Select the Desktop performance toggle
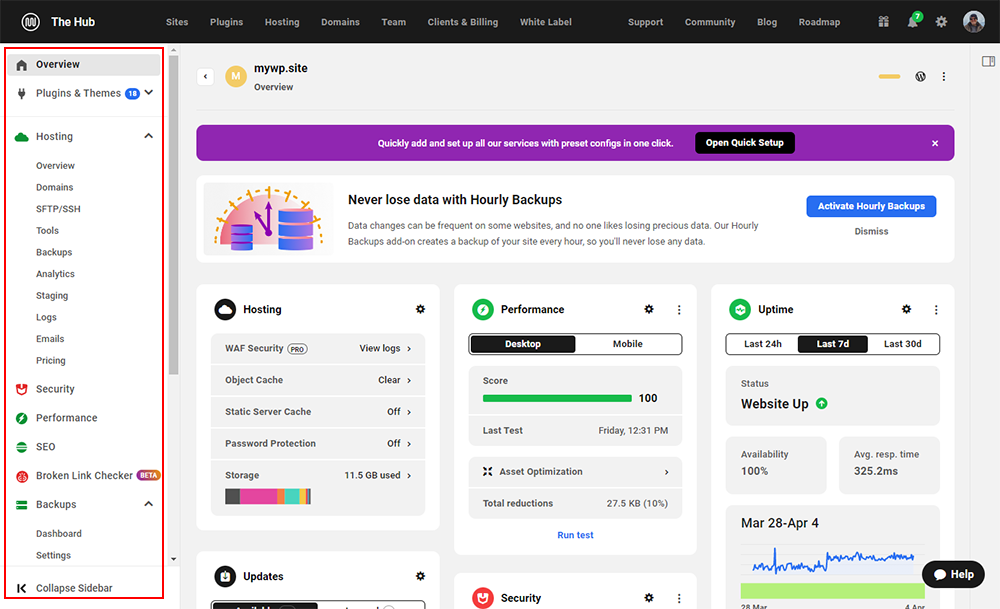1000x609 pixels. pos(523,344)
